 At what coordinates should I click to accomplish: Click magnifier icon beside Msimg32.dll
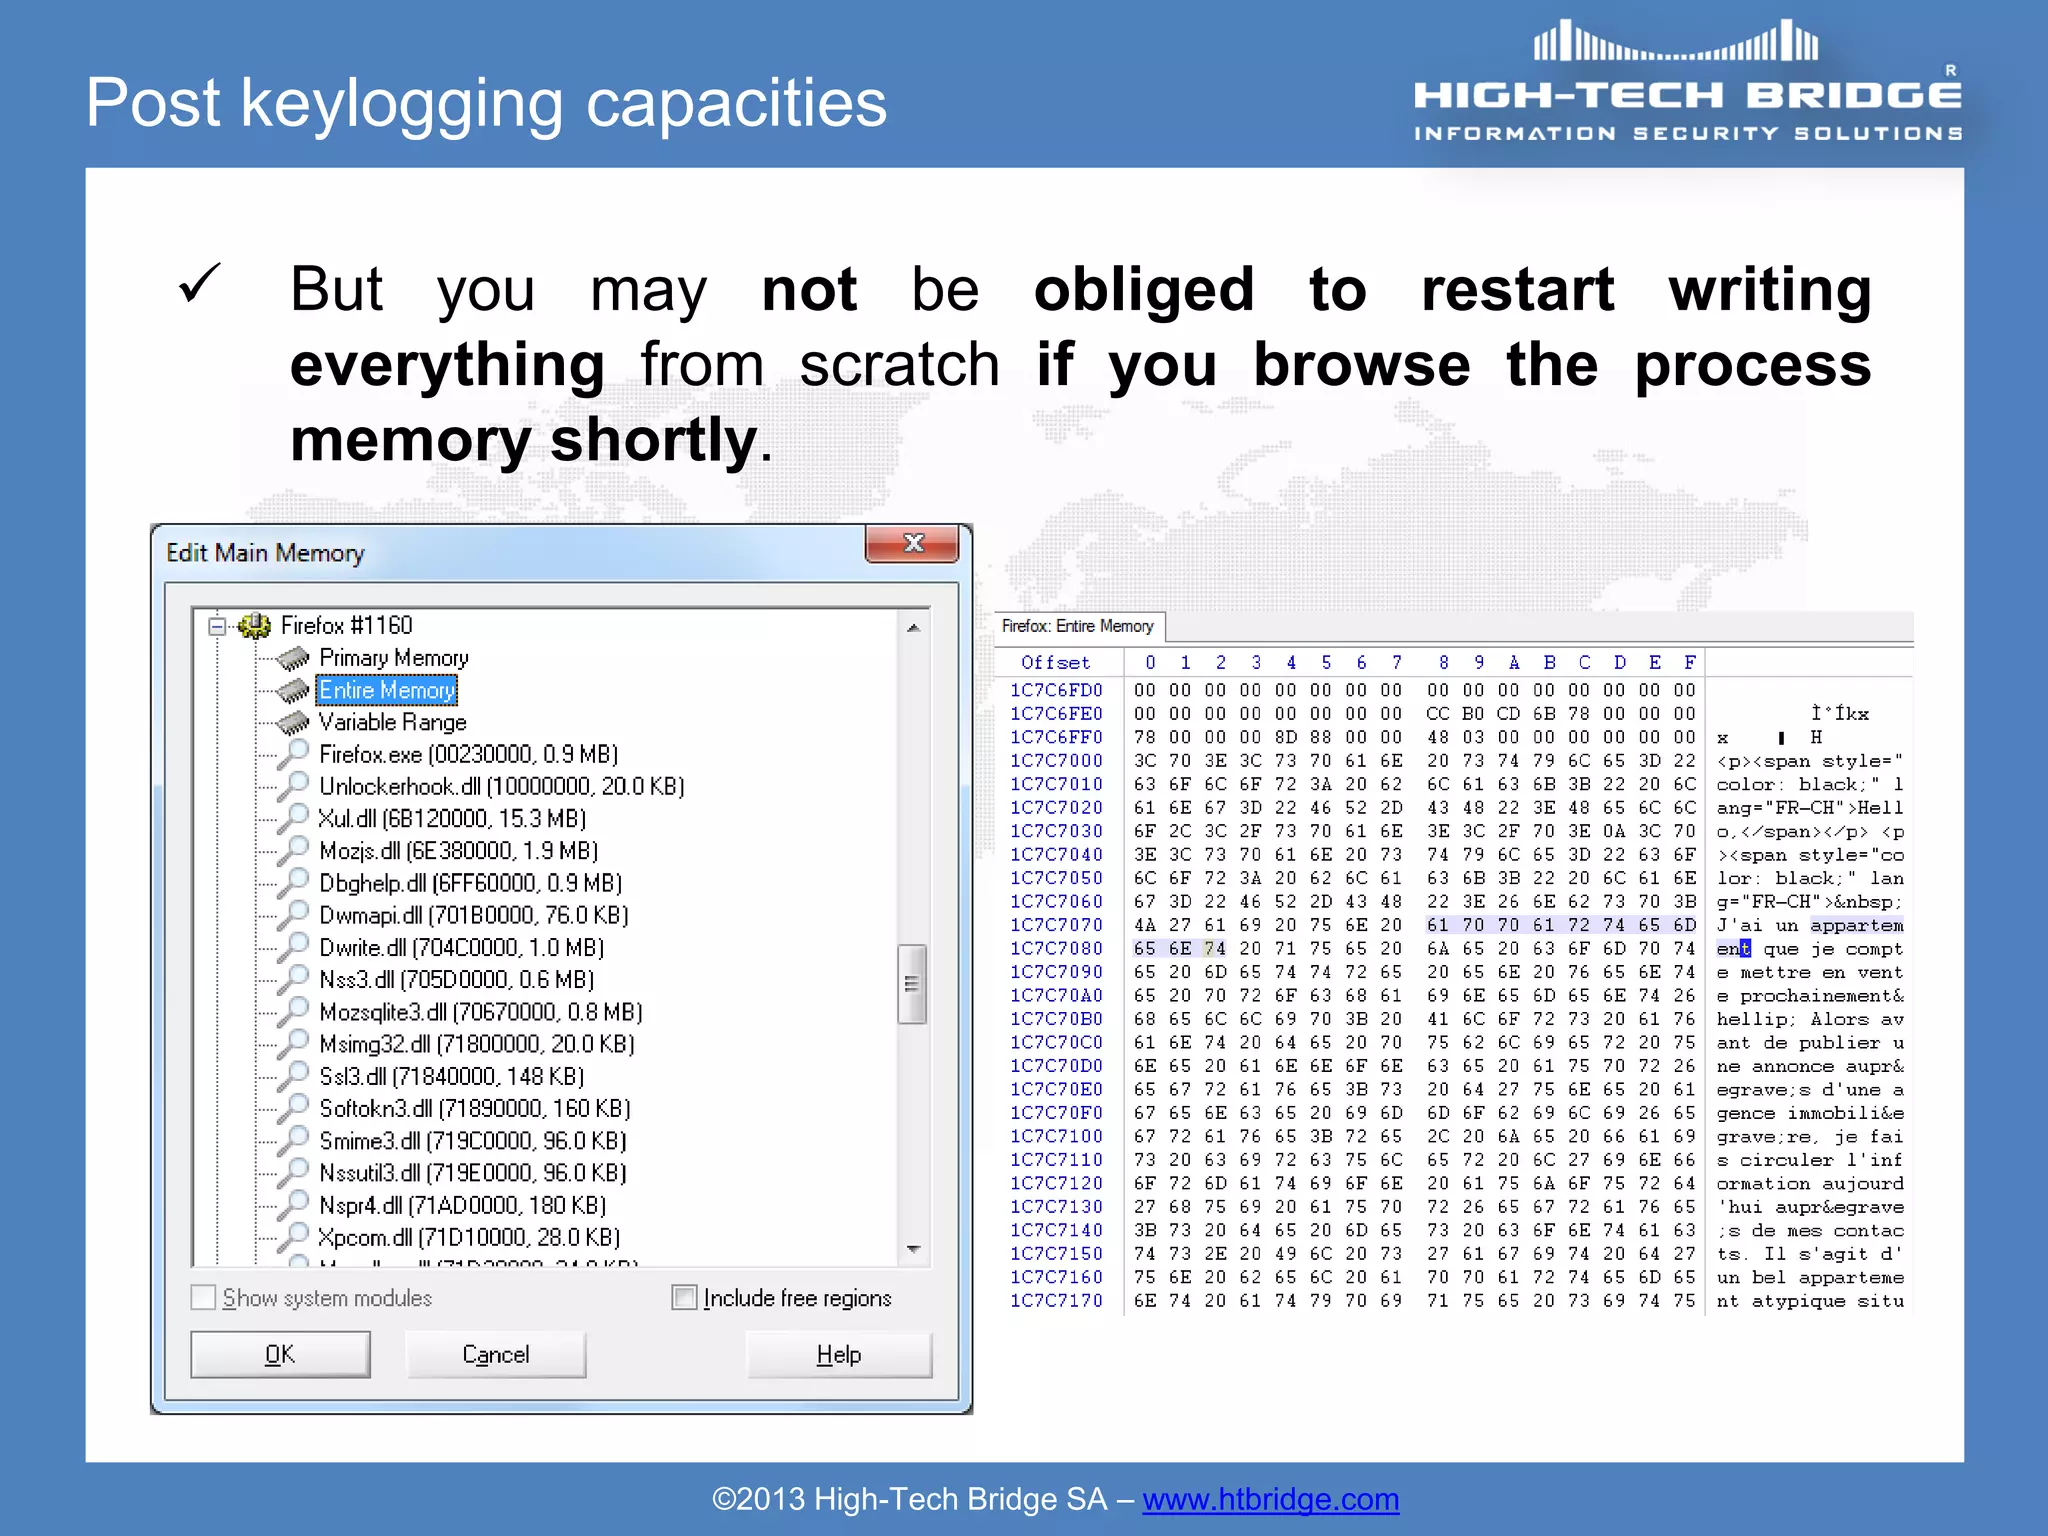click(293, 1043)
